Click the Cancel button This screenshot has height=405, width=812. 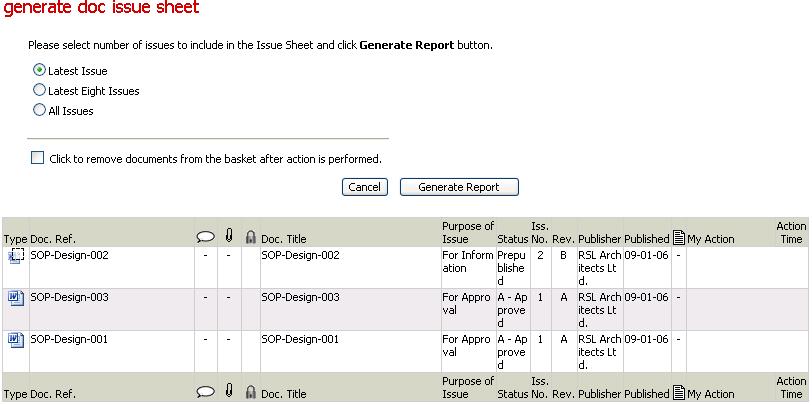coord(365,187)
